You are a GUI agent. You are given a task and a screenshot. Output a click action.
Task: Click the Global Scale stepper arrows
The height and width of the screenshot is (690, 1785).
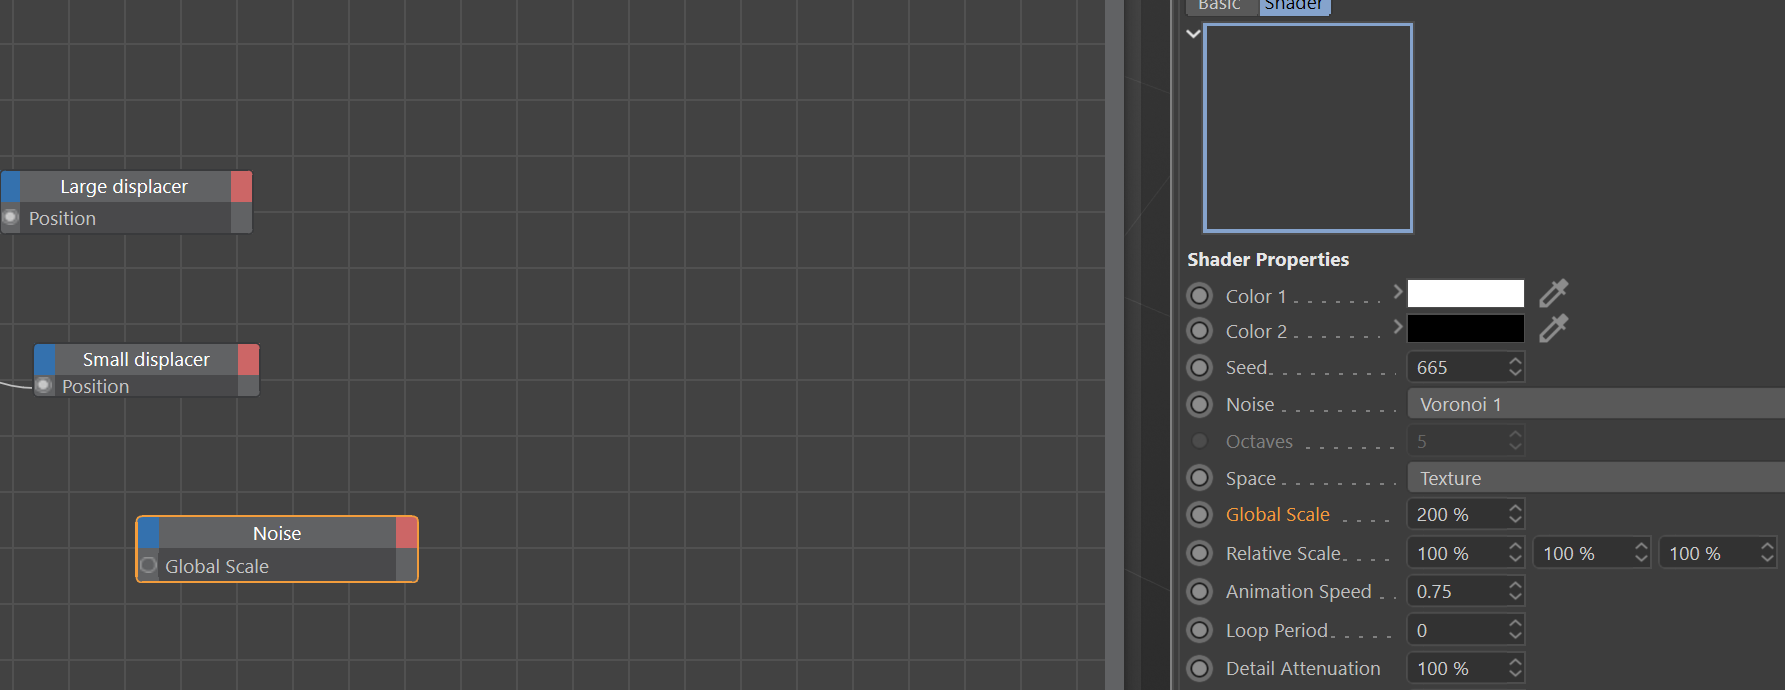1515,514
